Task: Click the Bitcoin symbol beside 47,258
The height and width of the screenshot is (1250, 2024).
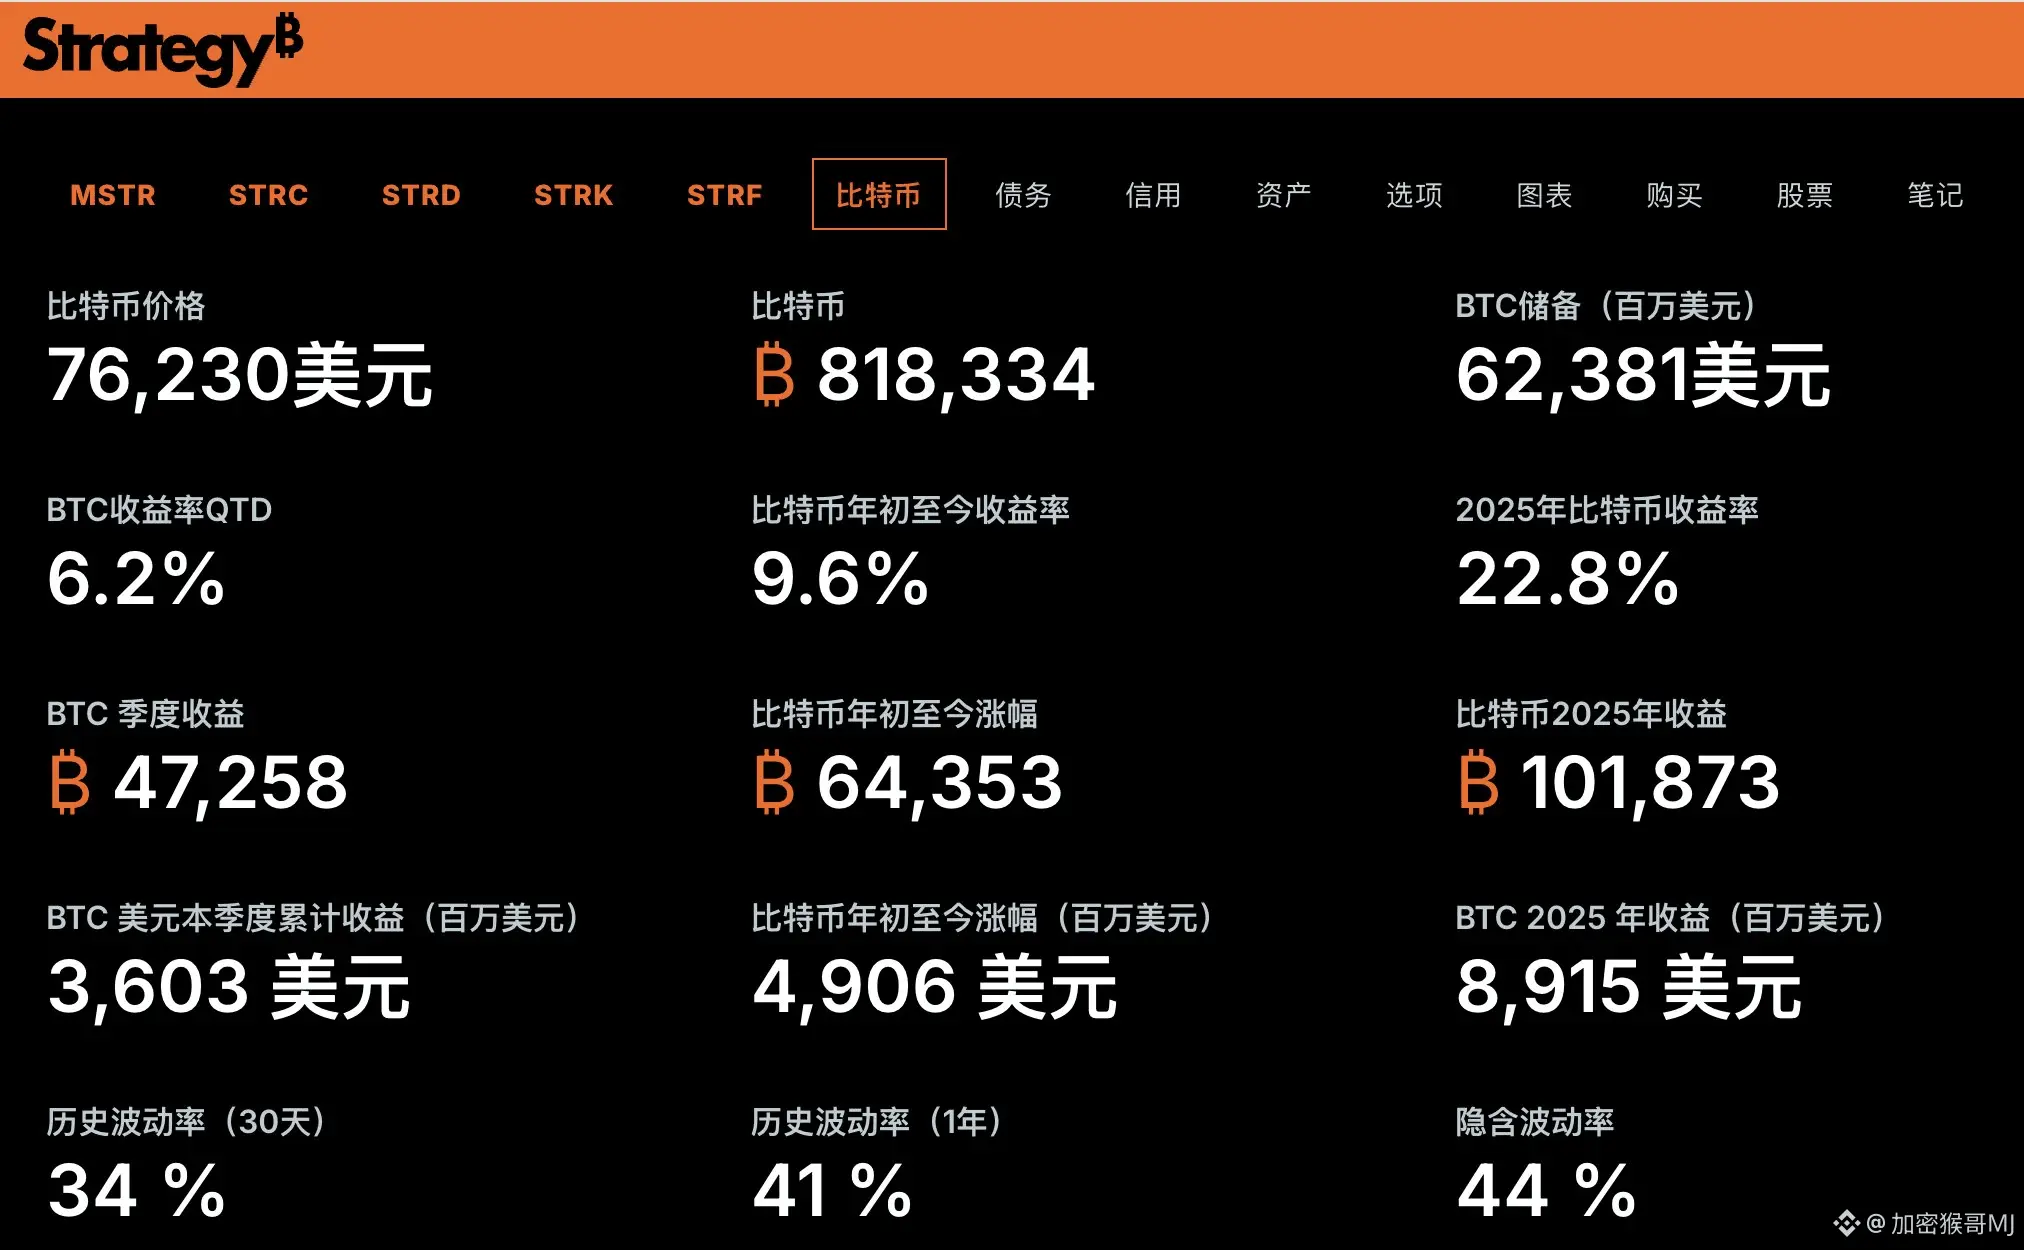Action: click(70, 781)
